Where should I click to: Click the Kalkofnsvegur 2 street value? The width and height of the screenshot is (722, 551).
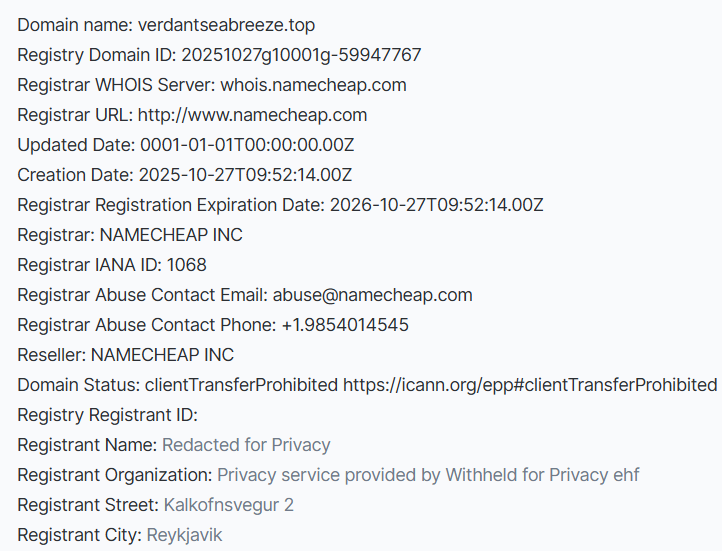pyautogui.click(x=229, y=505)
